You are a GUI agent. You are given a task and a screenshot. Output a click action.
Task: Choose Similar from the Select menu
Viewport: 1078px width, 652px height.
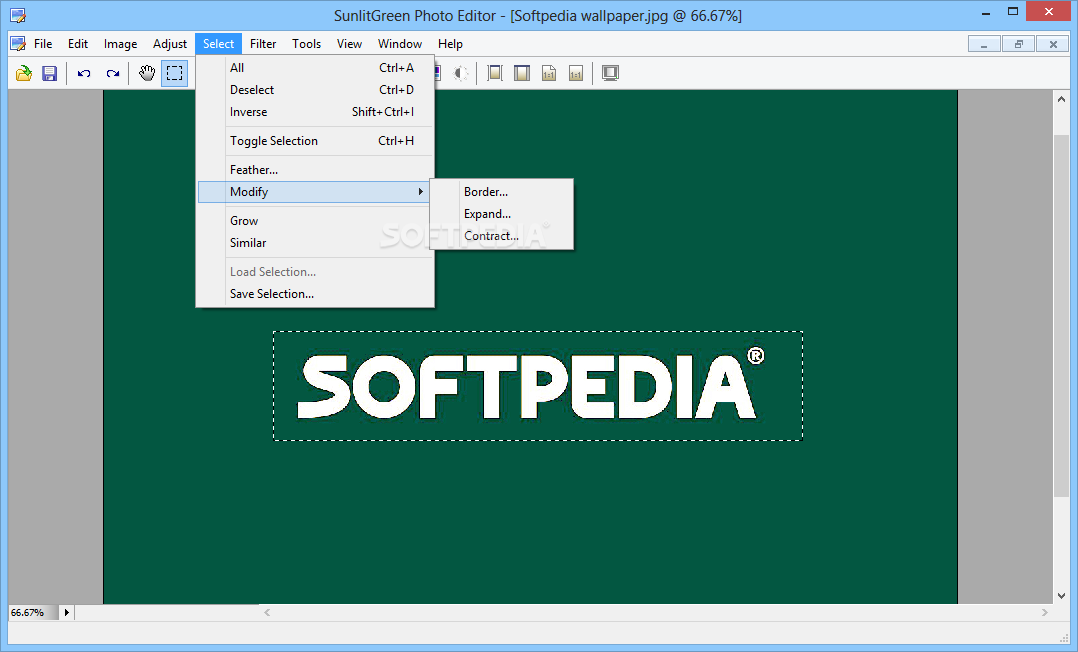pos(316,242)
